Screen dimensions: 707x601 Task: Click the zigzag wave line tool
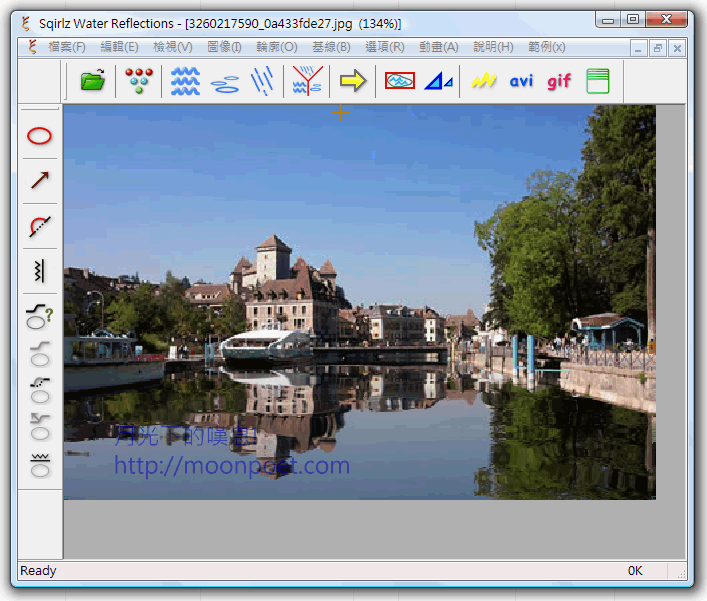[x=39, y=270]
